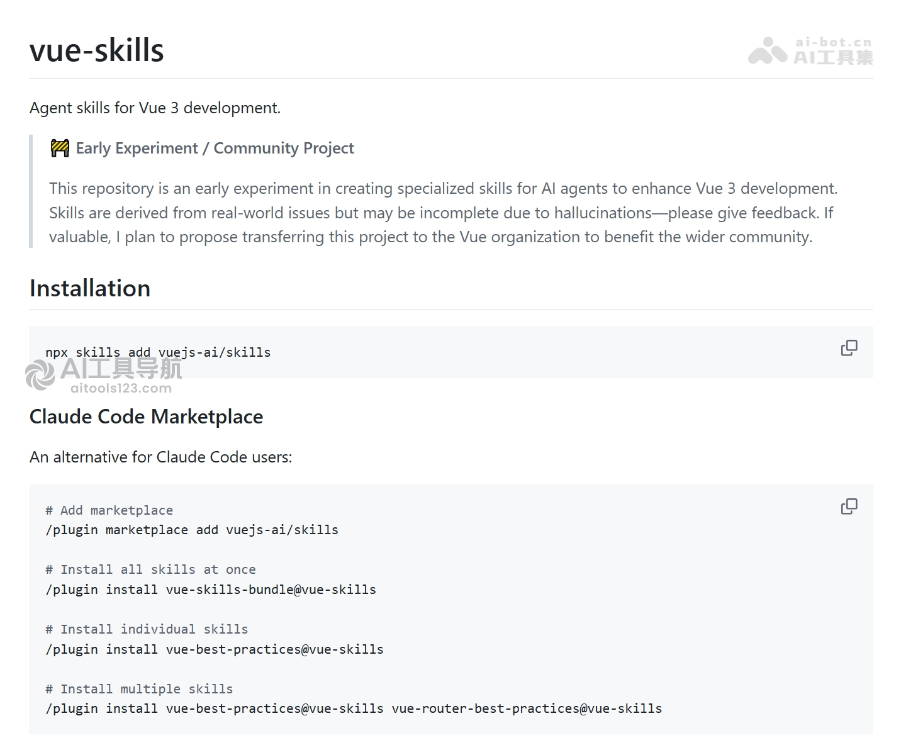Click '# Install all skills at once' comment
The width and height of the screenshot is (900, 750).
[150, 570]
